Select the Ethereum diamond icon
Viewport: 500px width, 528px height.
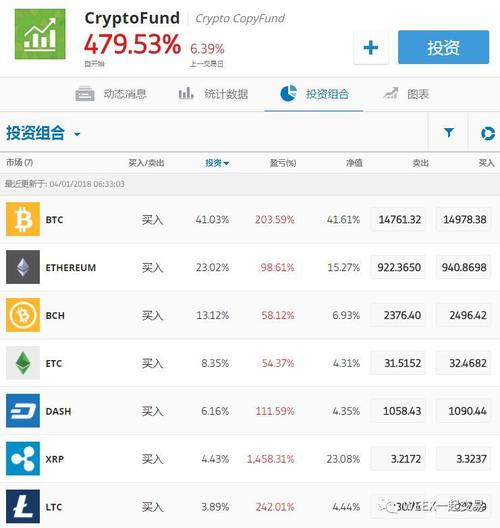click(23, 267)
